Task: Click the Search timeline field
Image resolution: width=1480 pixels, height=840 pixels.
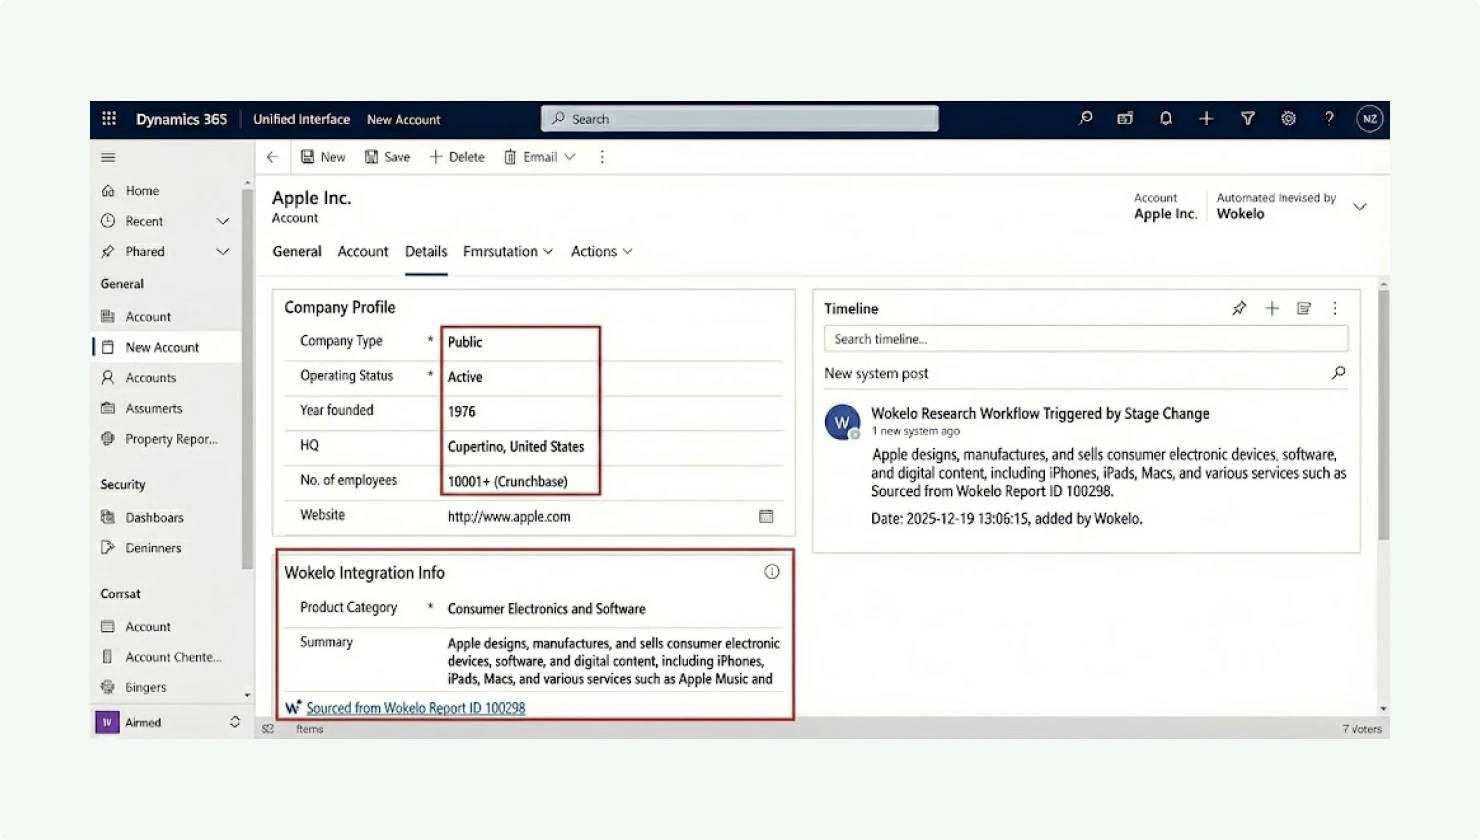Action: [x=1086, y=339]
